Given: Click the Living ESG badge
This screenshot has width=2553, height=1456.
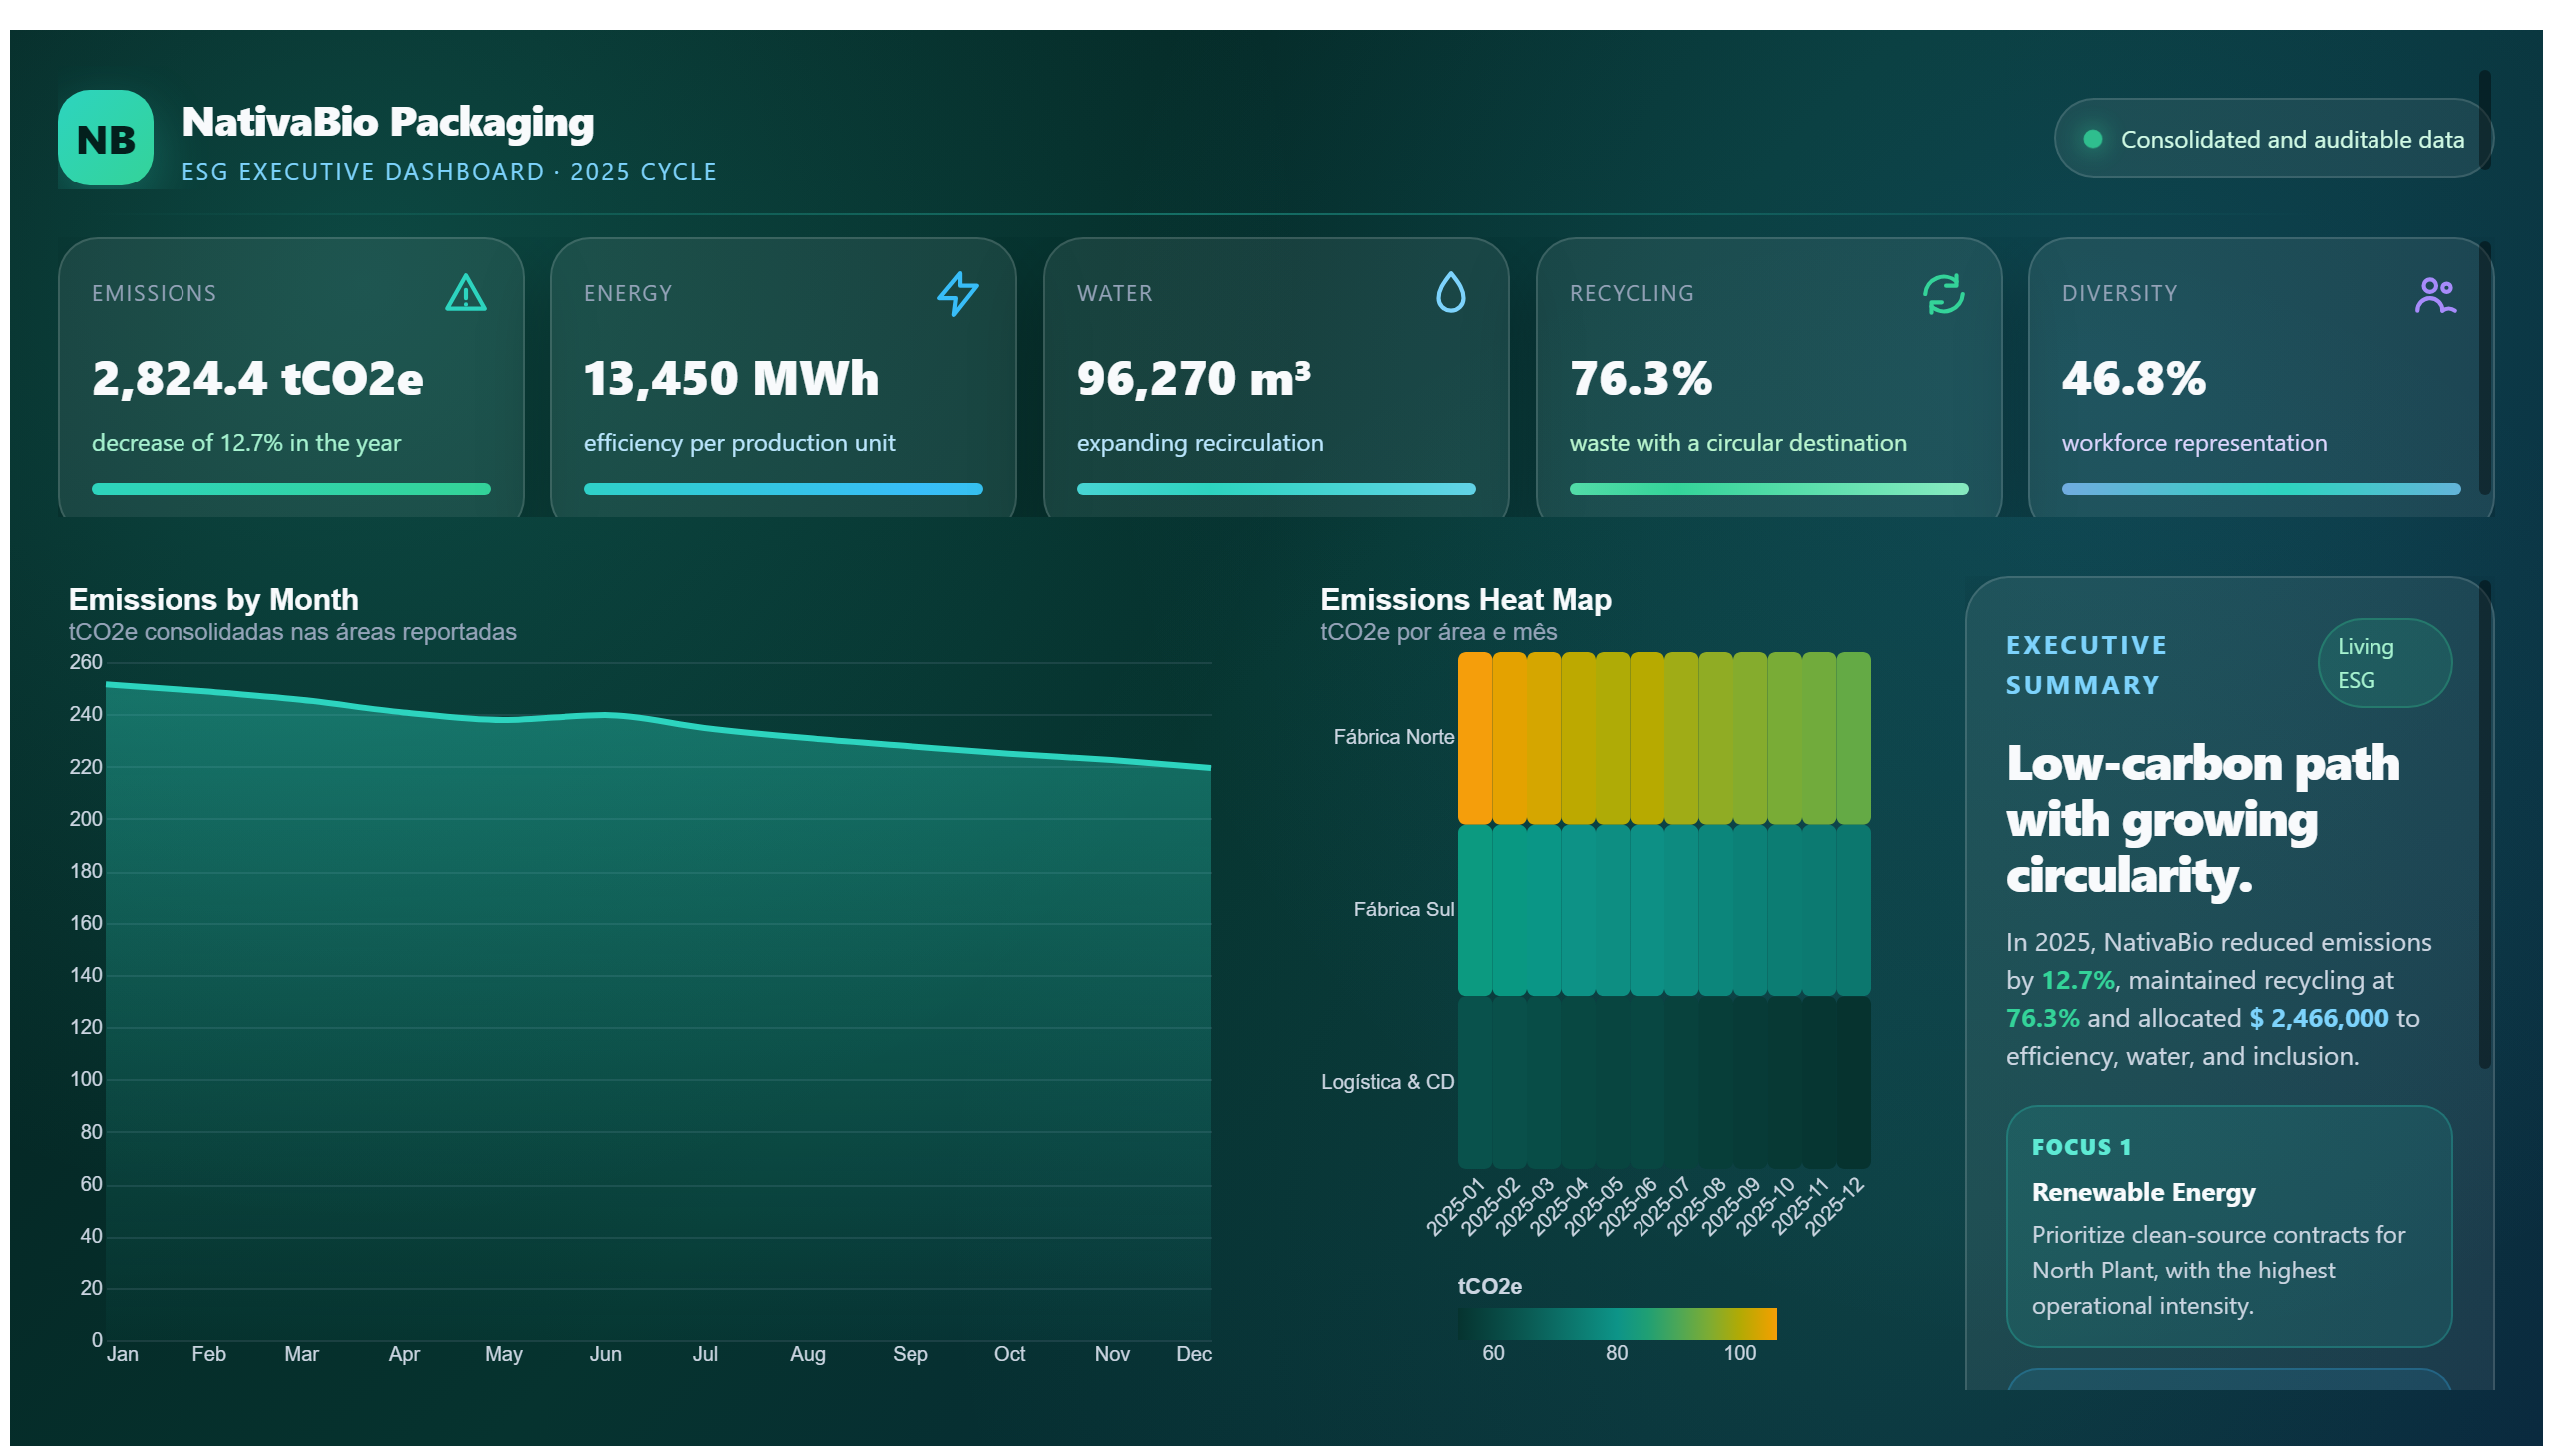Looking at the screenshot, I should 2383,663.
